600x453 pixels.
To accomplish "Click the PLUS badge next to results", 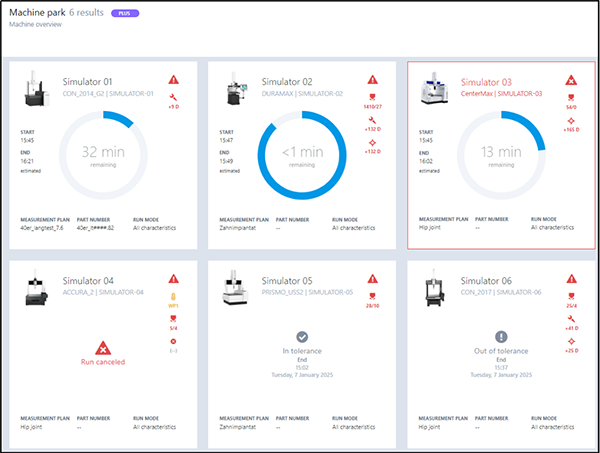I will [153, 12].
